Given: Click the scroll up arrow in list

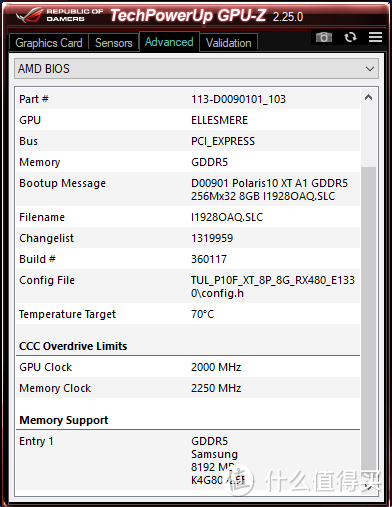Looking at the screenshot, I should [x=368, y=97].
